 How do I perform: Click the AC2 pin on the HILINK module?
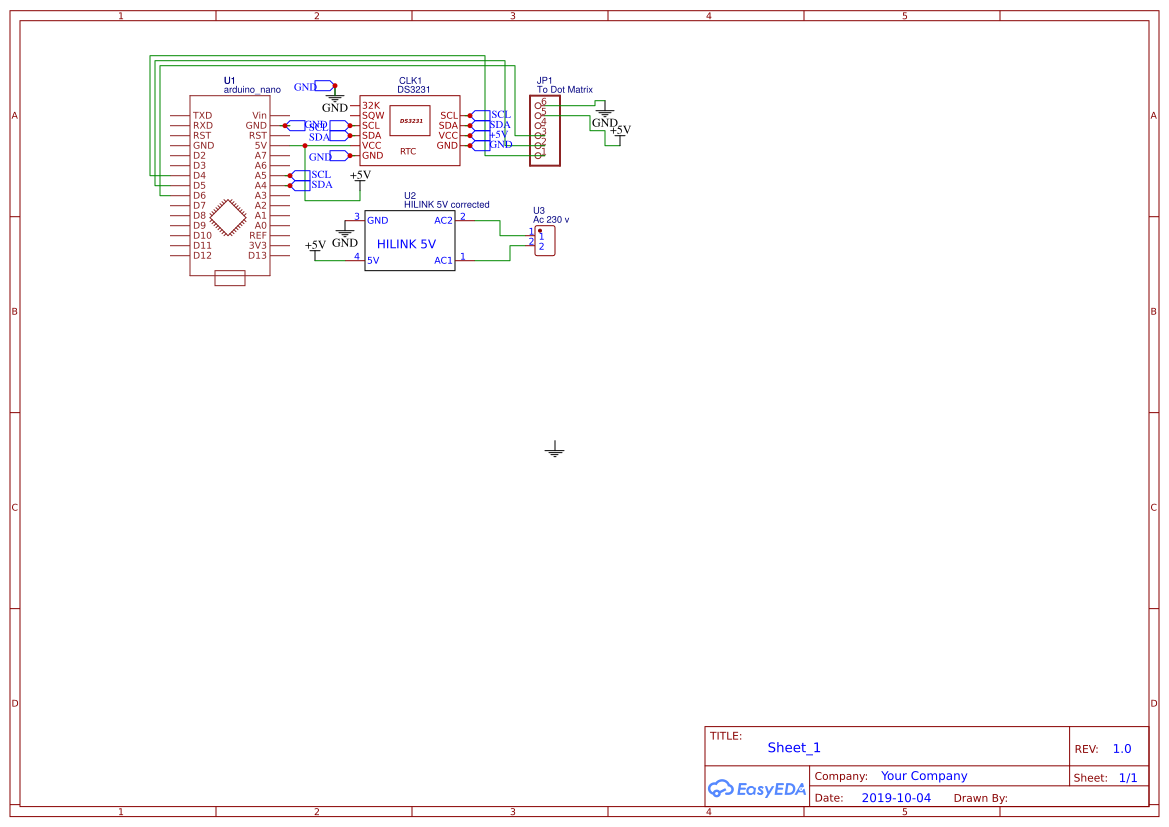click(443, 220)
